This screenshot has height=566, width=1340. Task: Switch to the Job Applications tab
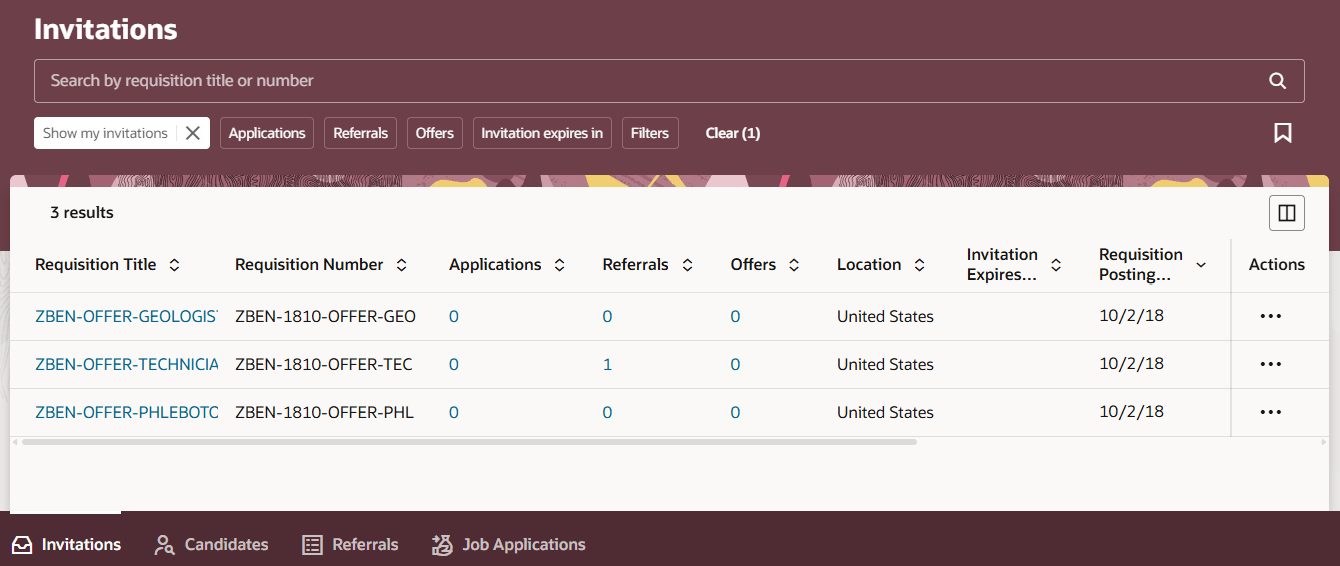[x=509, y=545]
